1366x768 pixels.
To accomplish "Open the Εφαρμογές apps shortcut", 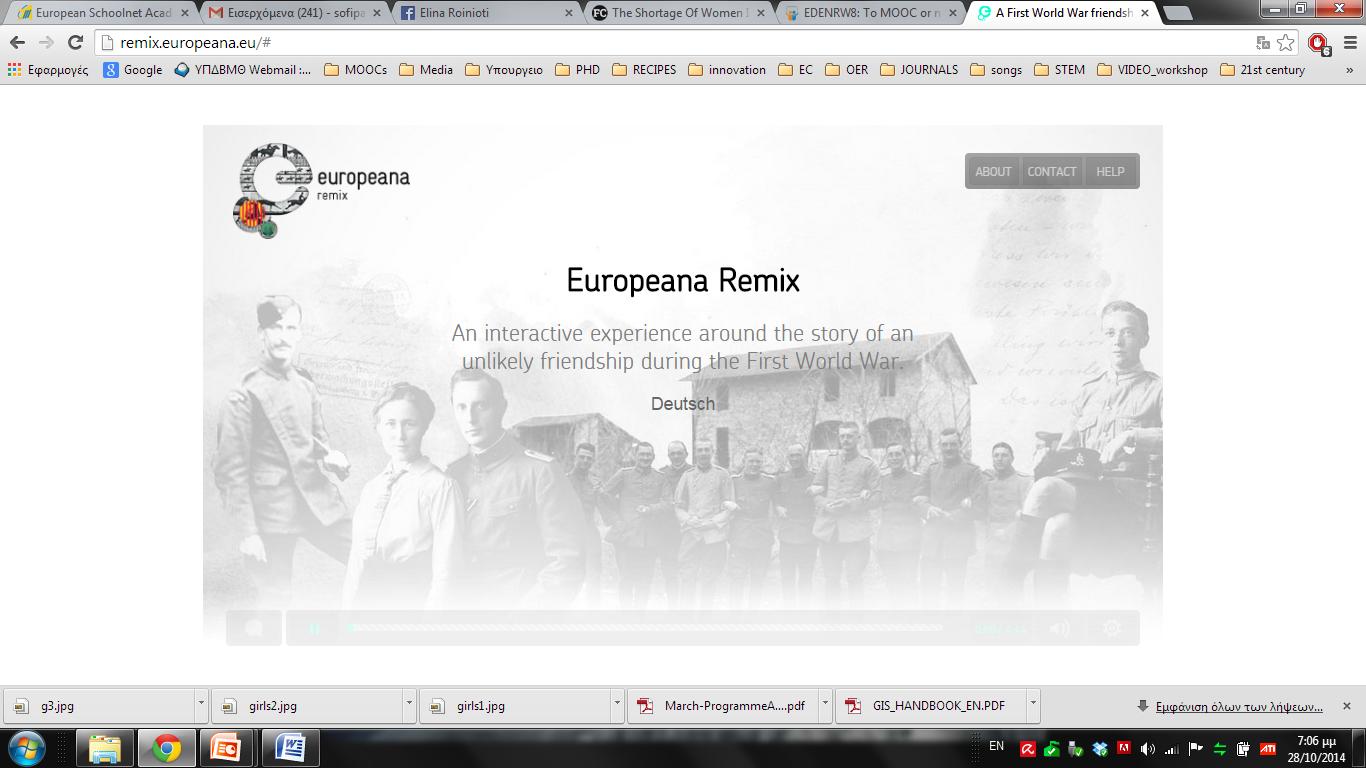I will coord(47,70).
